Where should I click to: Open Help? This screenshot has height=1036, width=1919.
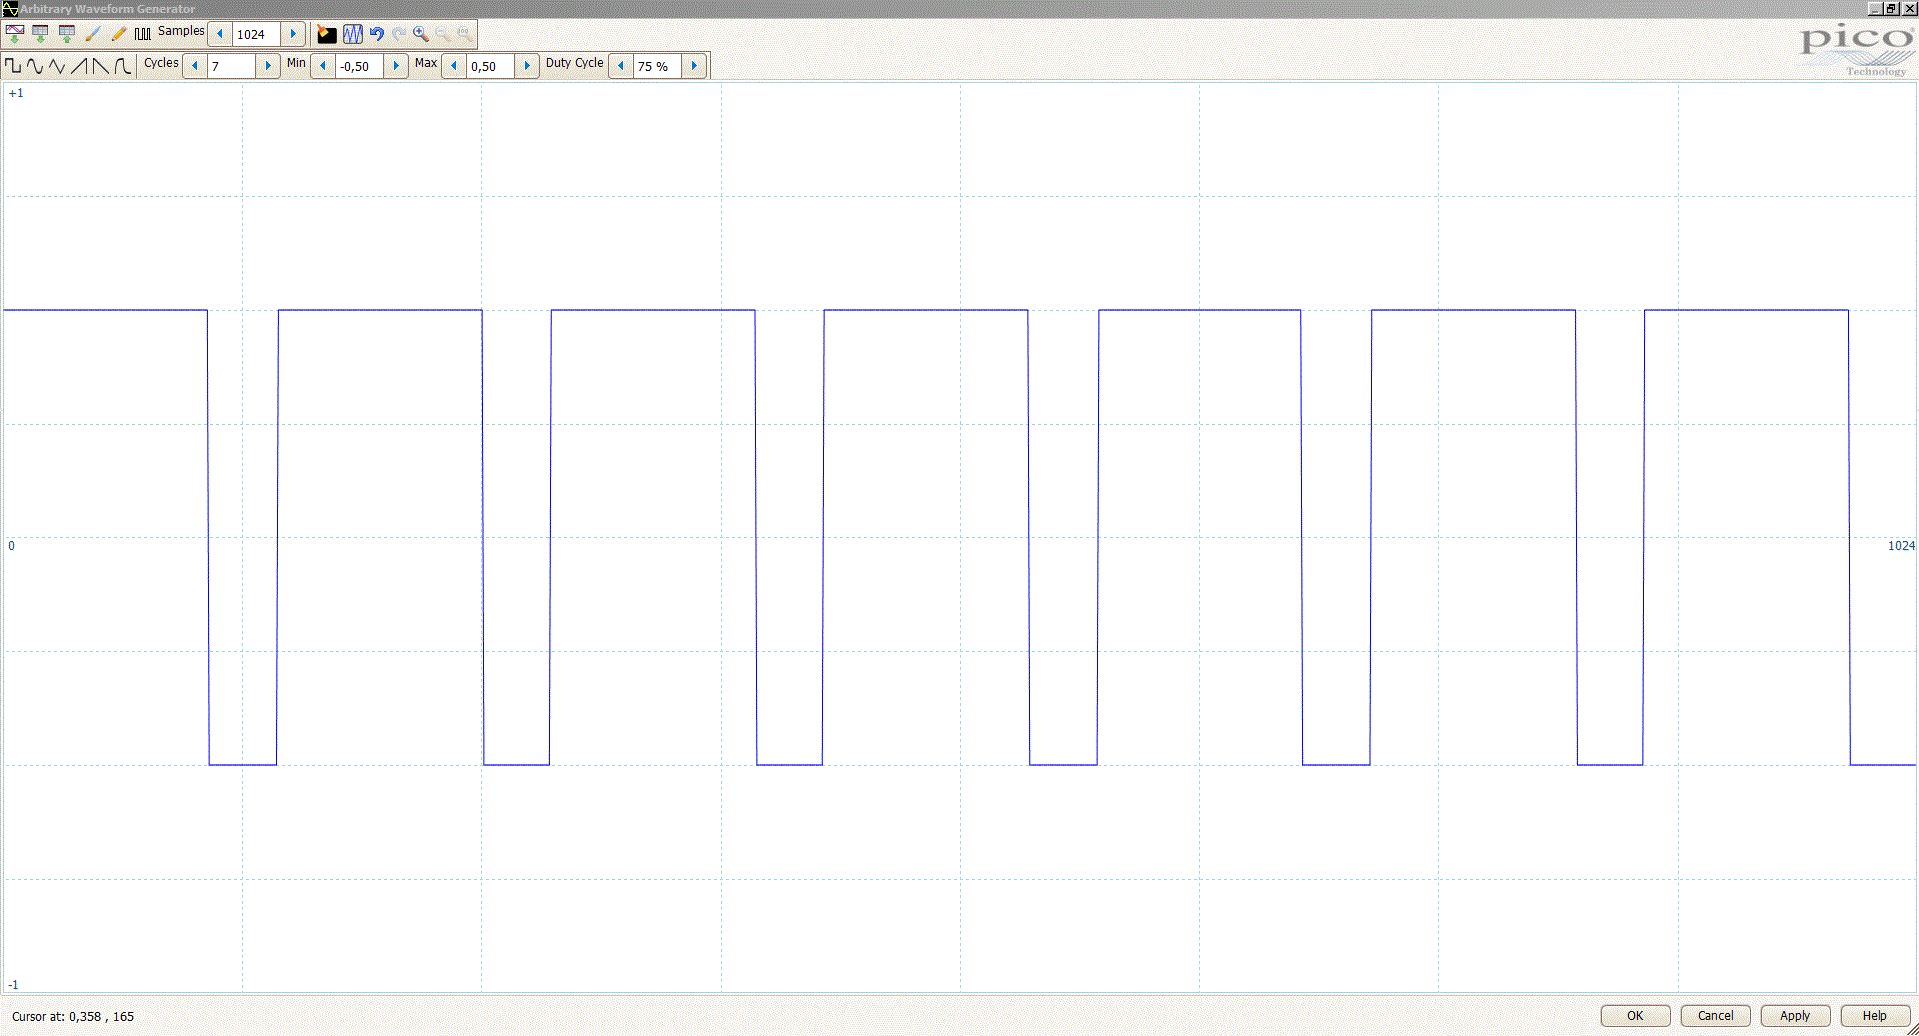tap(1875, 1015)
